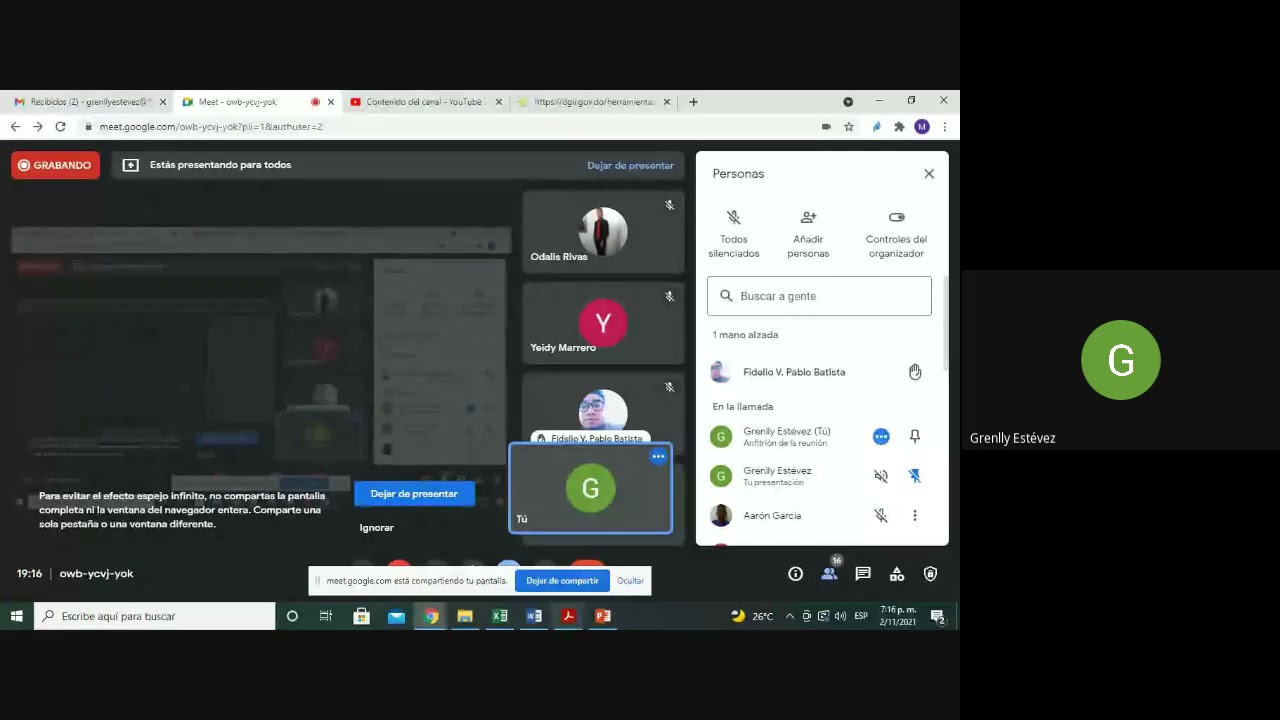
Task: Toggle the people list icon
Action: coord(829,573)
